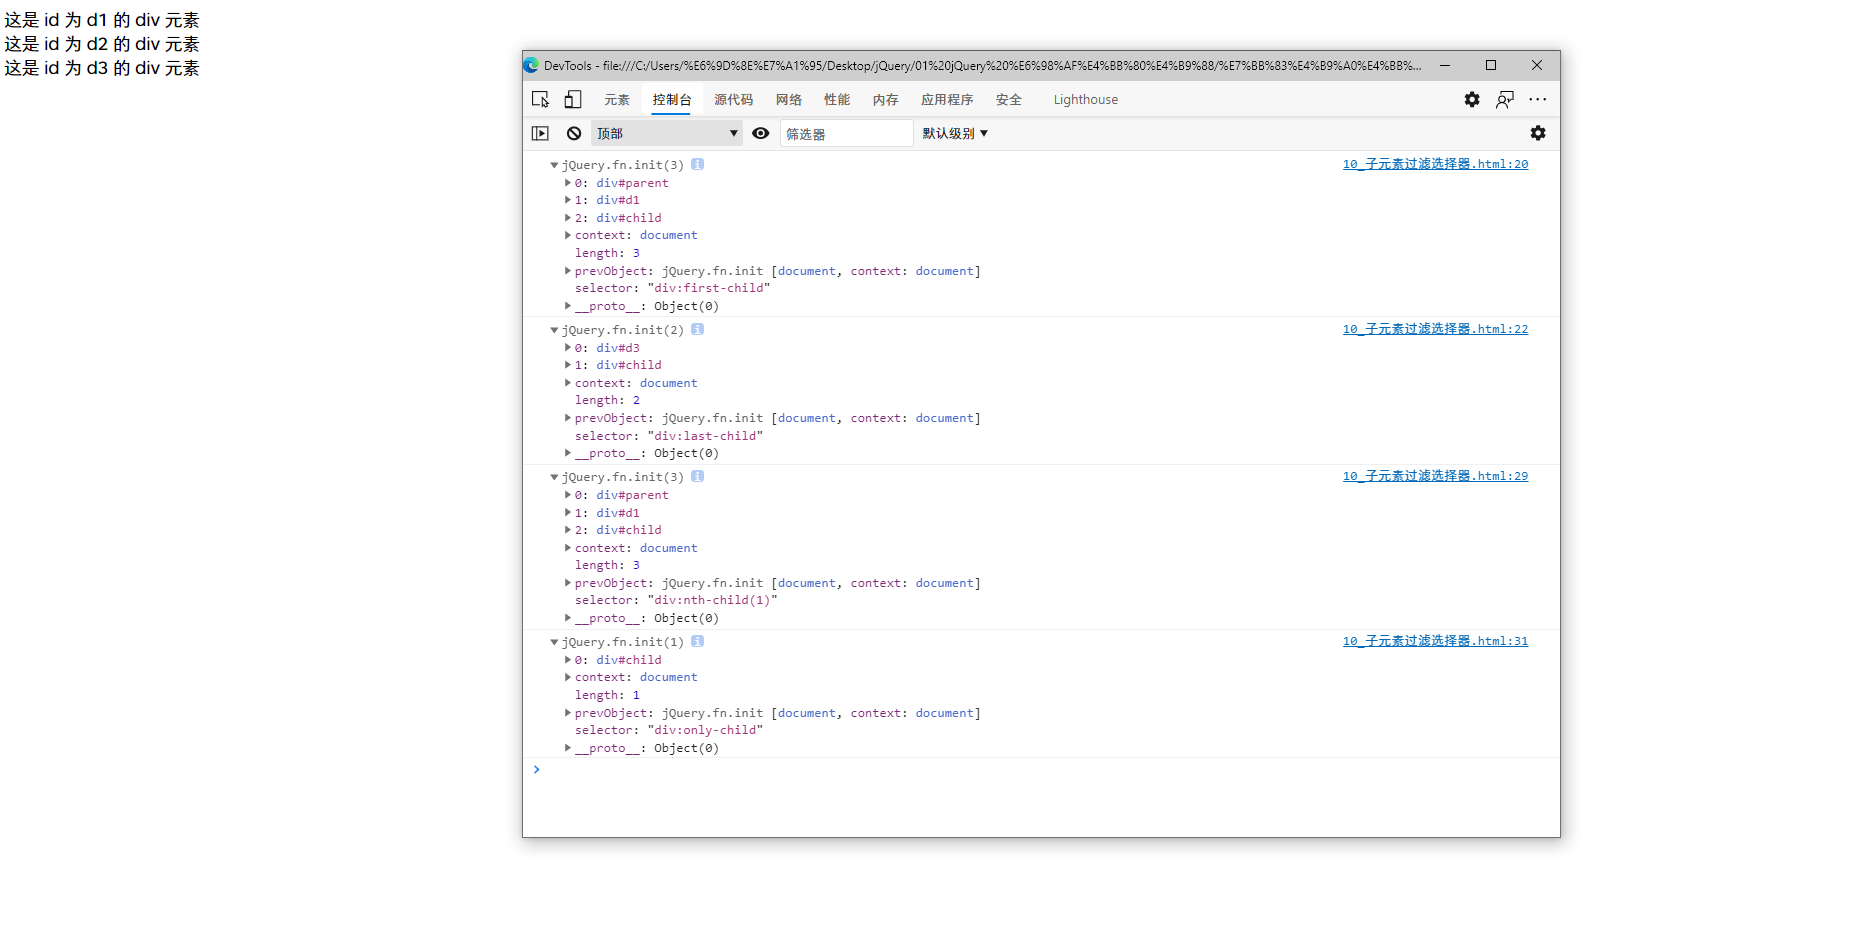
Task: Toggle device emulation icon
Action: [573, 99]
